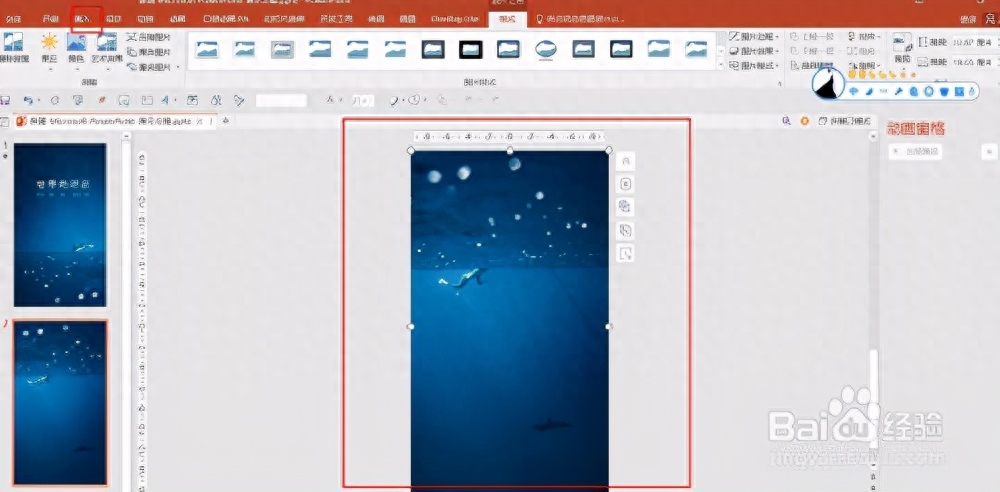Screen dimensions: 1000x492
Task: Select the first slide thumbnail
Action: point(60,225)
